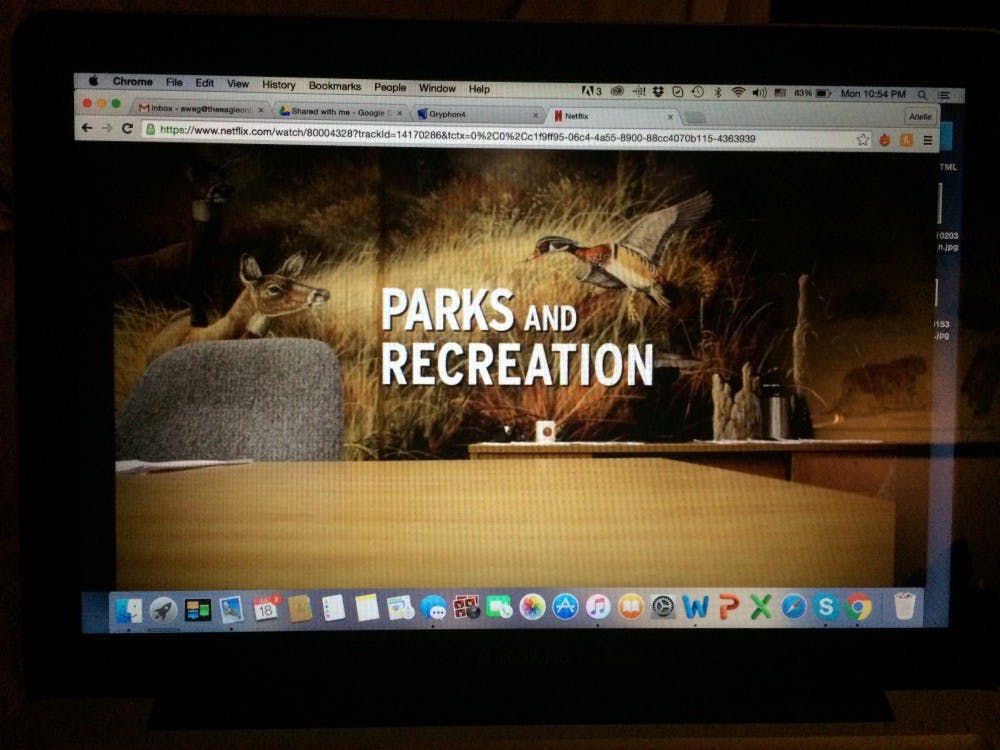Open Skype from the dock
The height and width of the screenshot is (750, 1000).
(825, 606)
